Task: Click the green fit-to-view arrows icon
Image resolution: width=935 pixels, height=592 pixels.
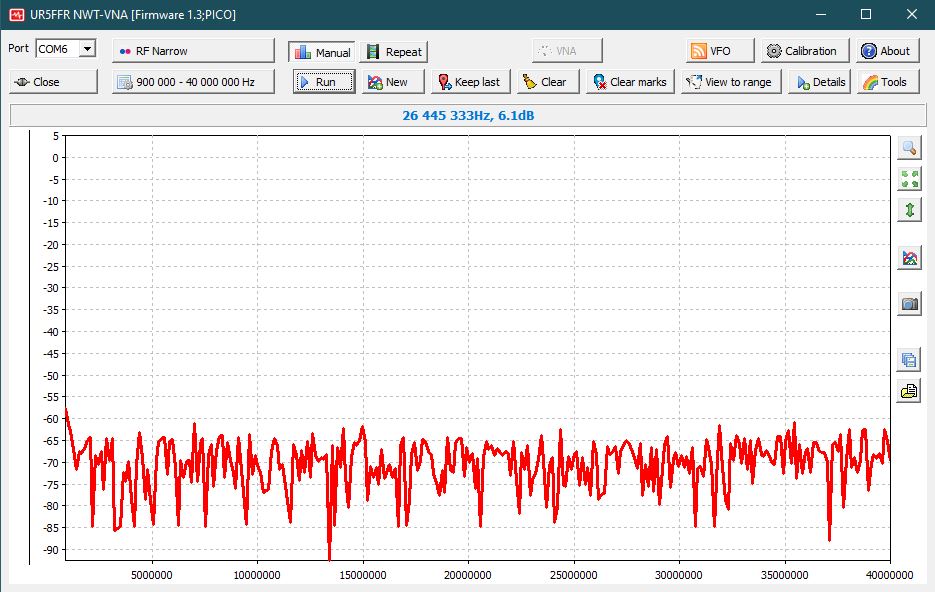Action: (x=909, y=179)
